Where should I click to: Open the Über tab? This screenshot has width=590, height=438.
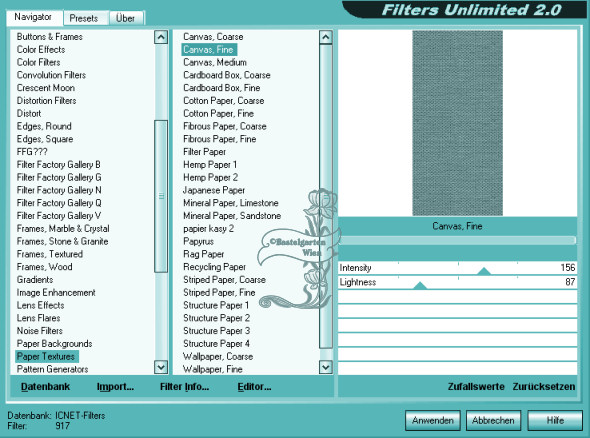[125, 18]
